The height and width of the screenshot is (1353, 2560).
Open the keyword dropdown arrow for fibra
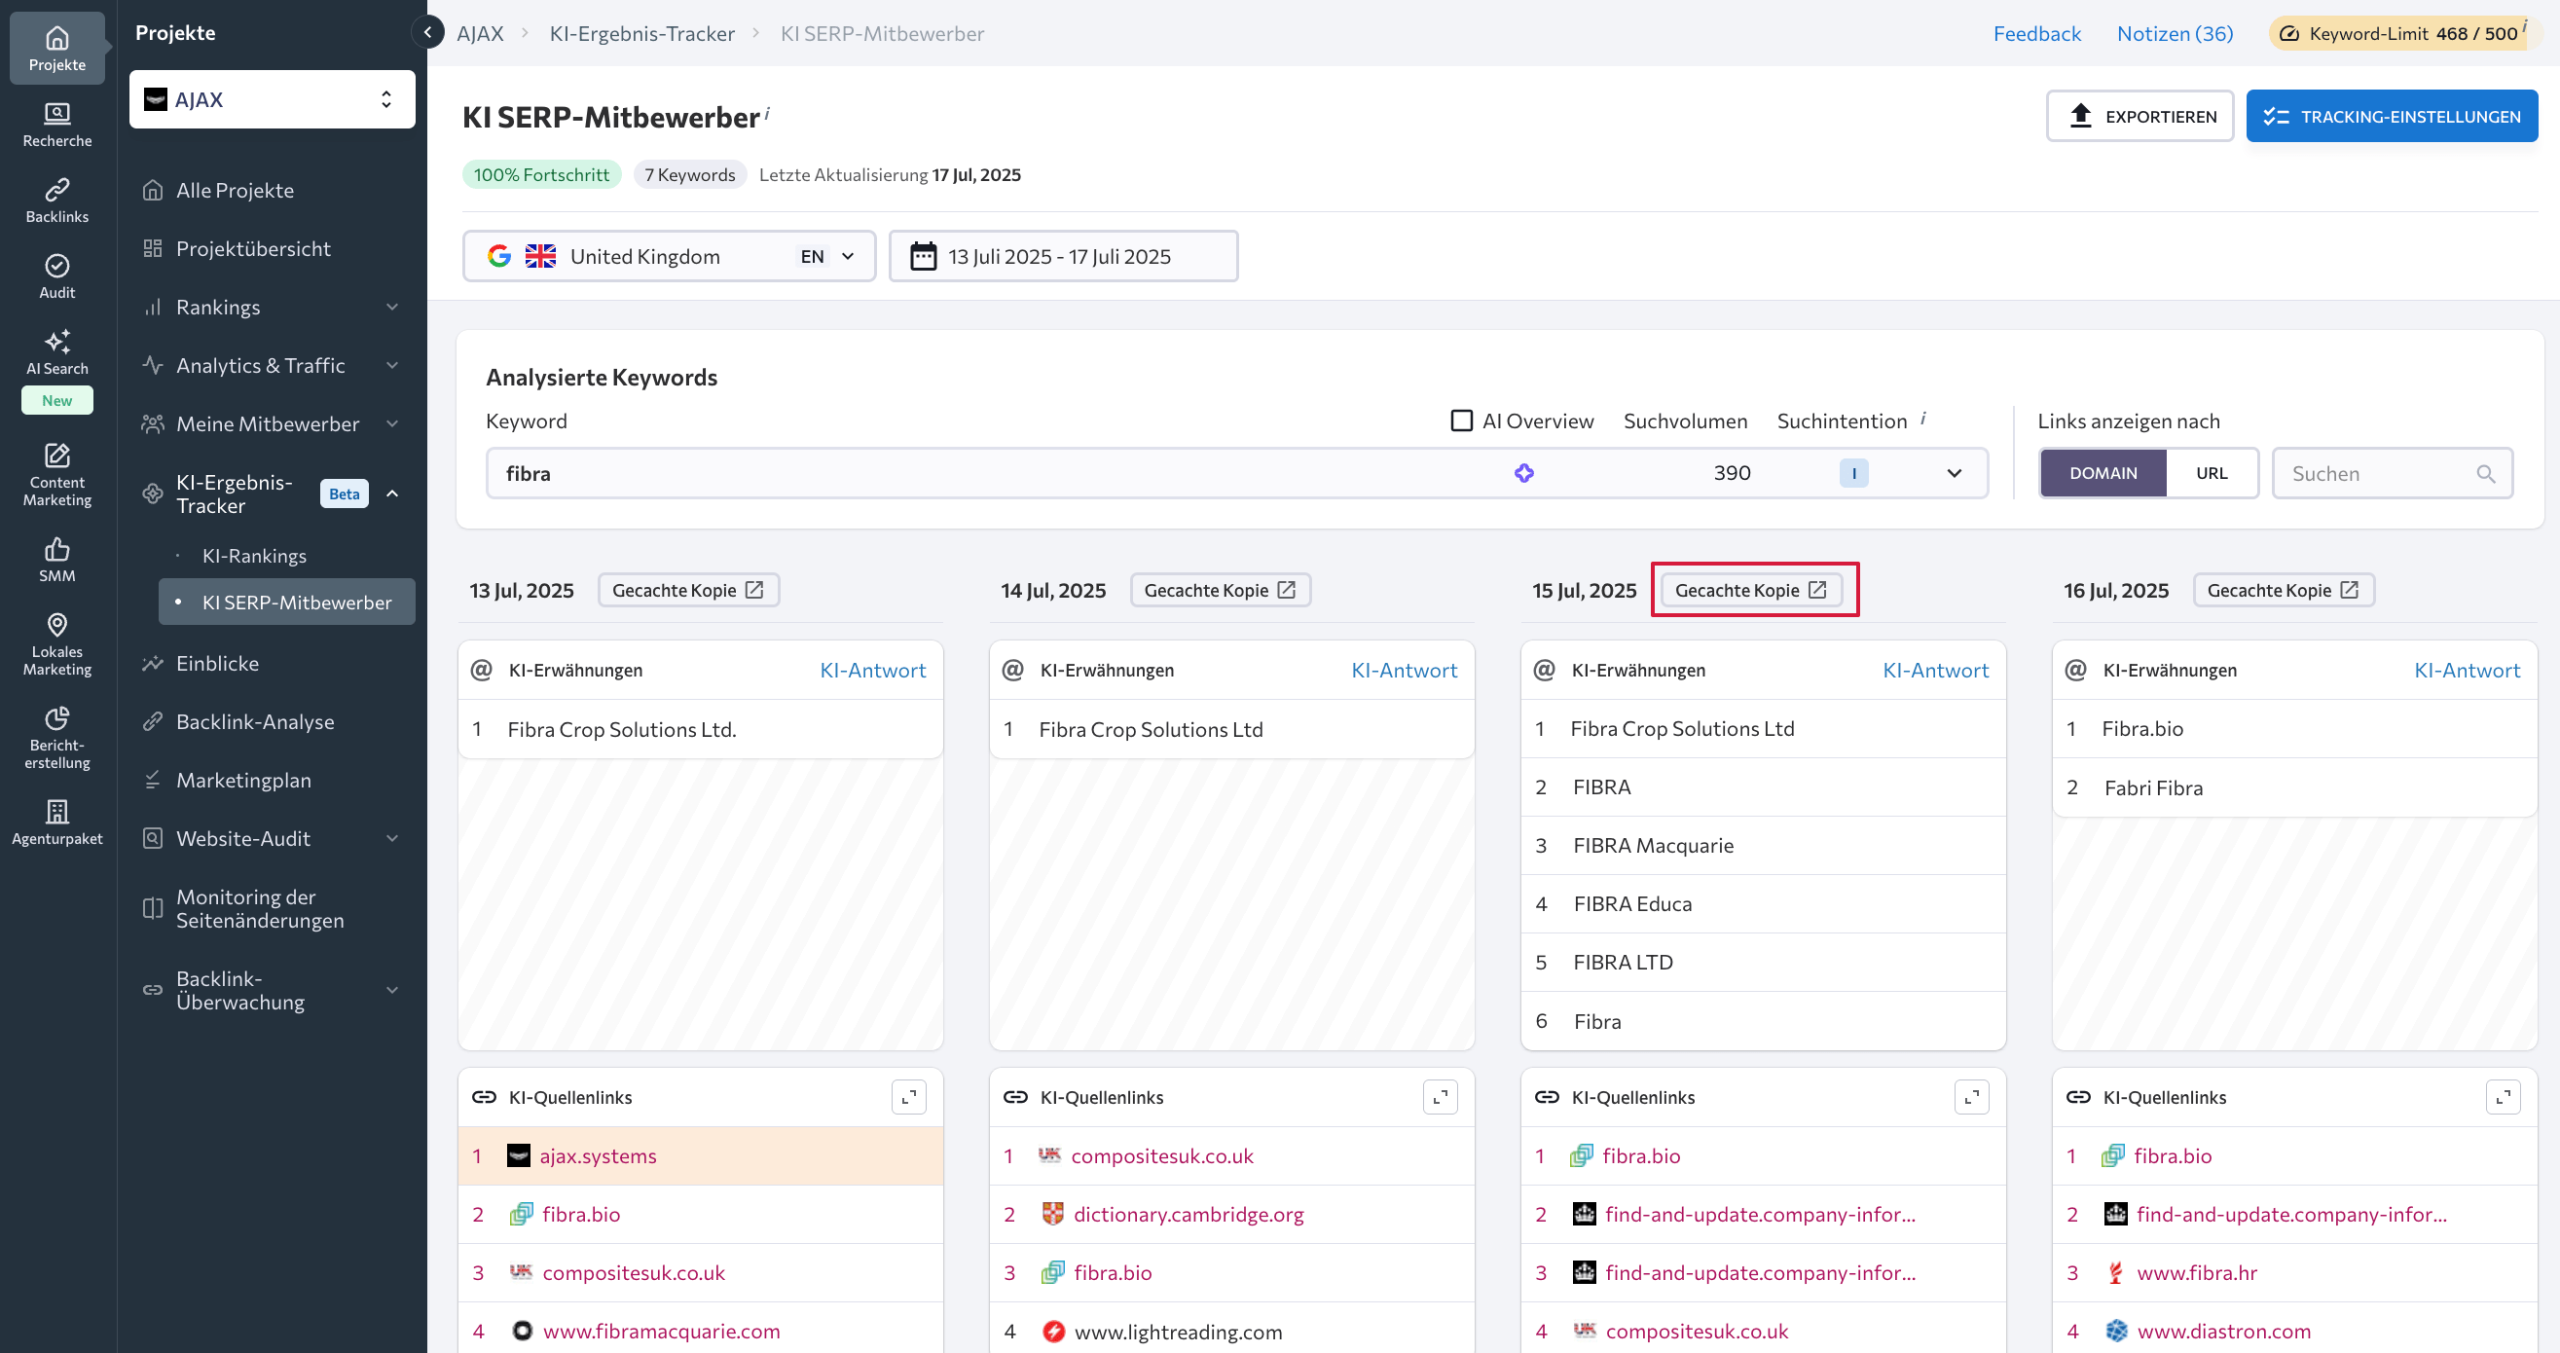coord(1953,473)
